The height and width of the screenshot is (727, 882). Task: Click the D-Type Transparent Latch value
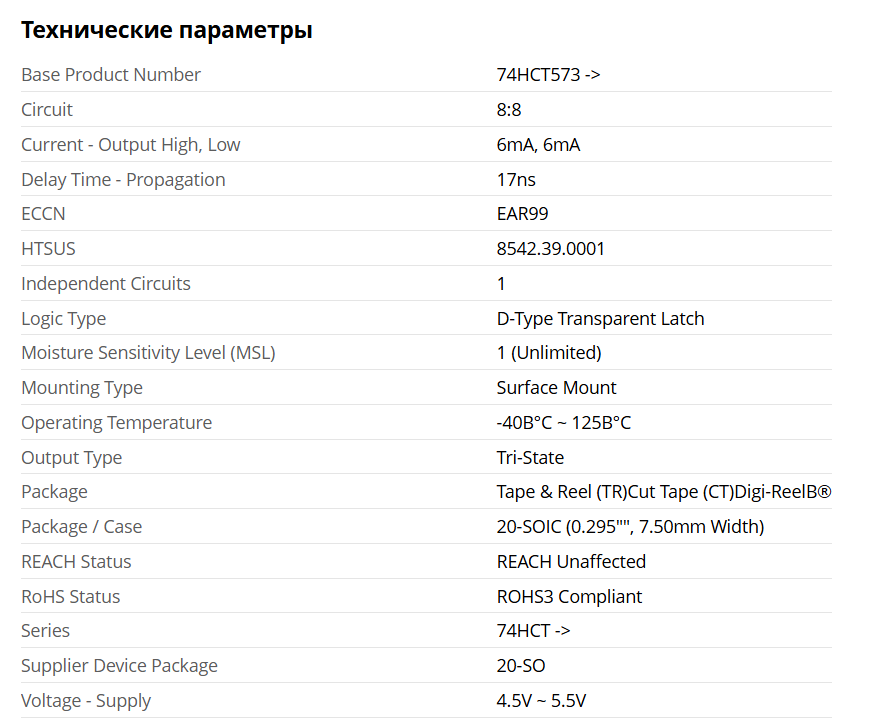coord(600,319)
